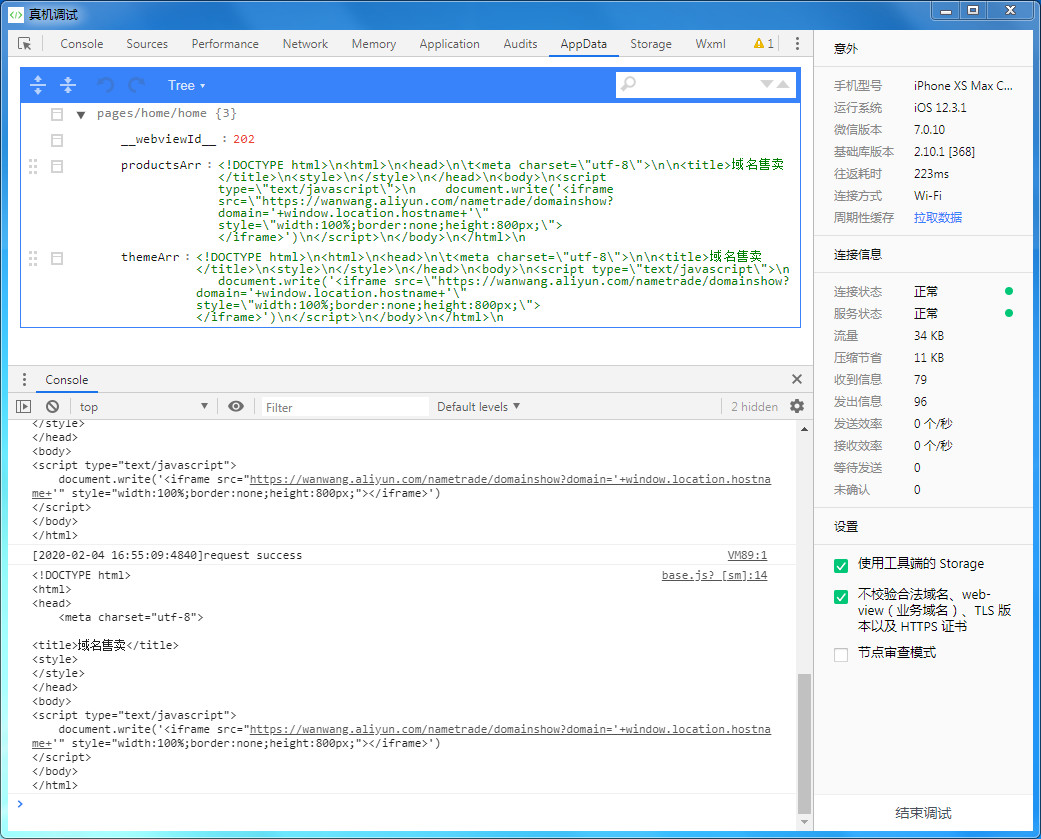Switch to the Wxml tab

710,44
